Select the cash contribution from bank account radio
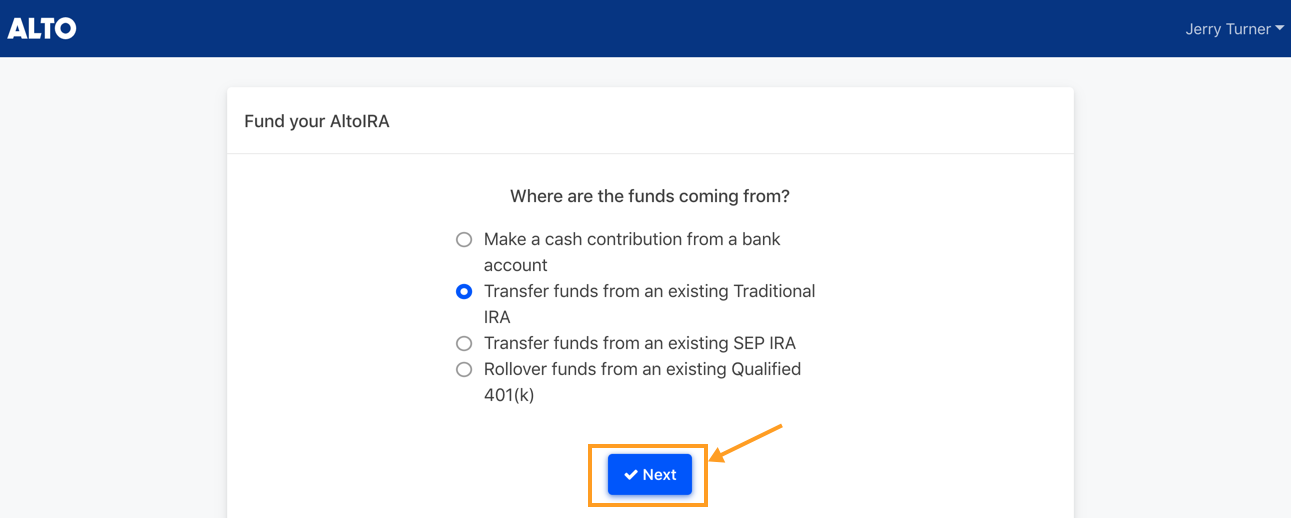1291x518 pixels. pyautogui.click(x=464, y=240)
